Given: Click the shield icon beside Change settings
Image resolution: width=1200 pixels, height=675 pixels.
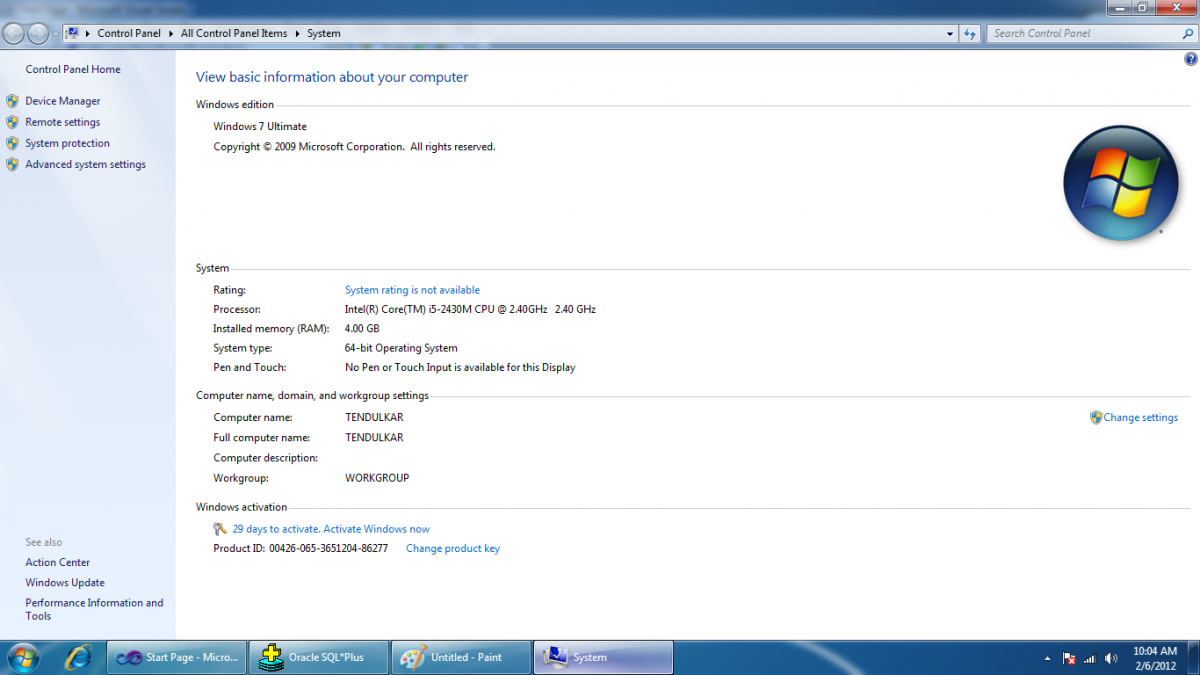Looking at the screenshot, I should [x=1096, y=418].
